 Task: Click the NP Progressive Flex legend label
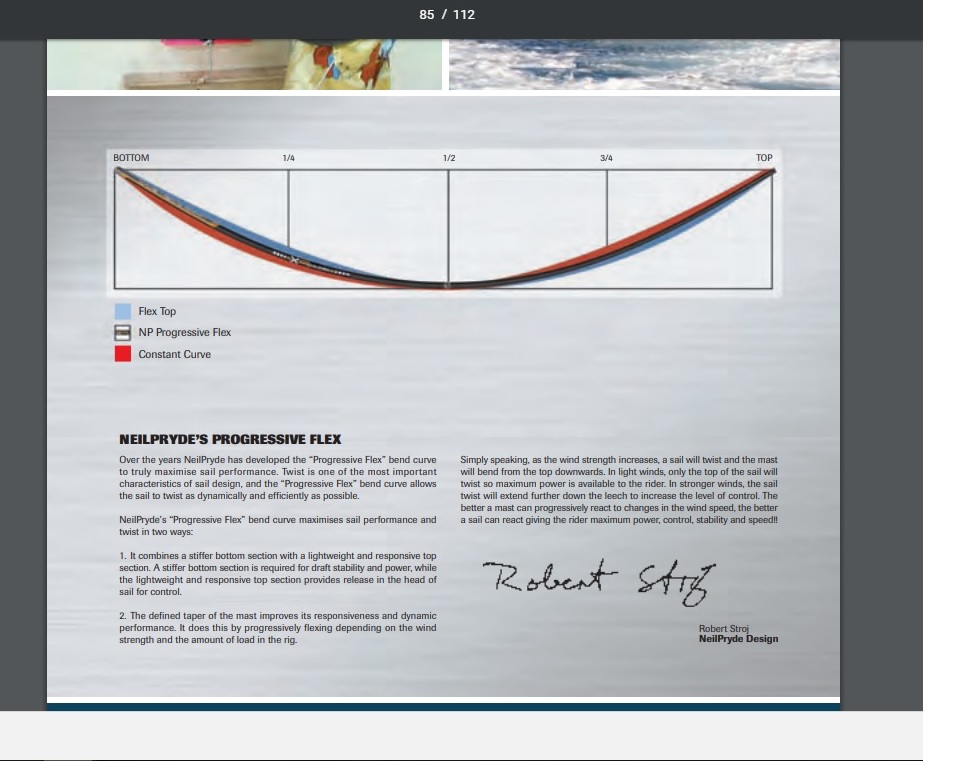pos(184,333)
